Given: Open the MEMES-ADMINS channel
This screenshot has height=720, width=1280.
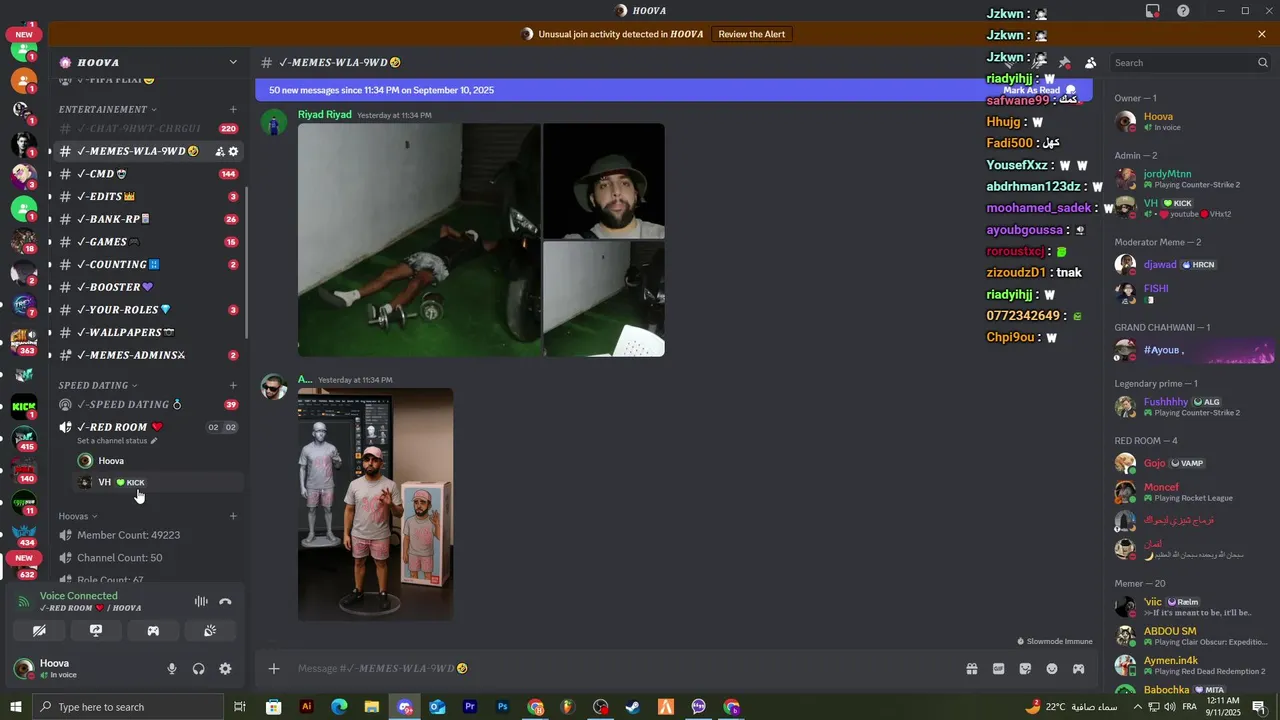Looking at the screenshot, I should (149, 355).
